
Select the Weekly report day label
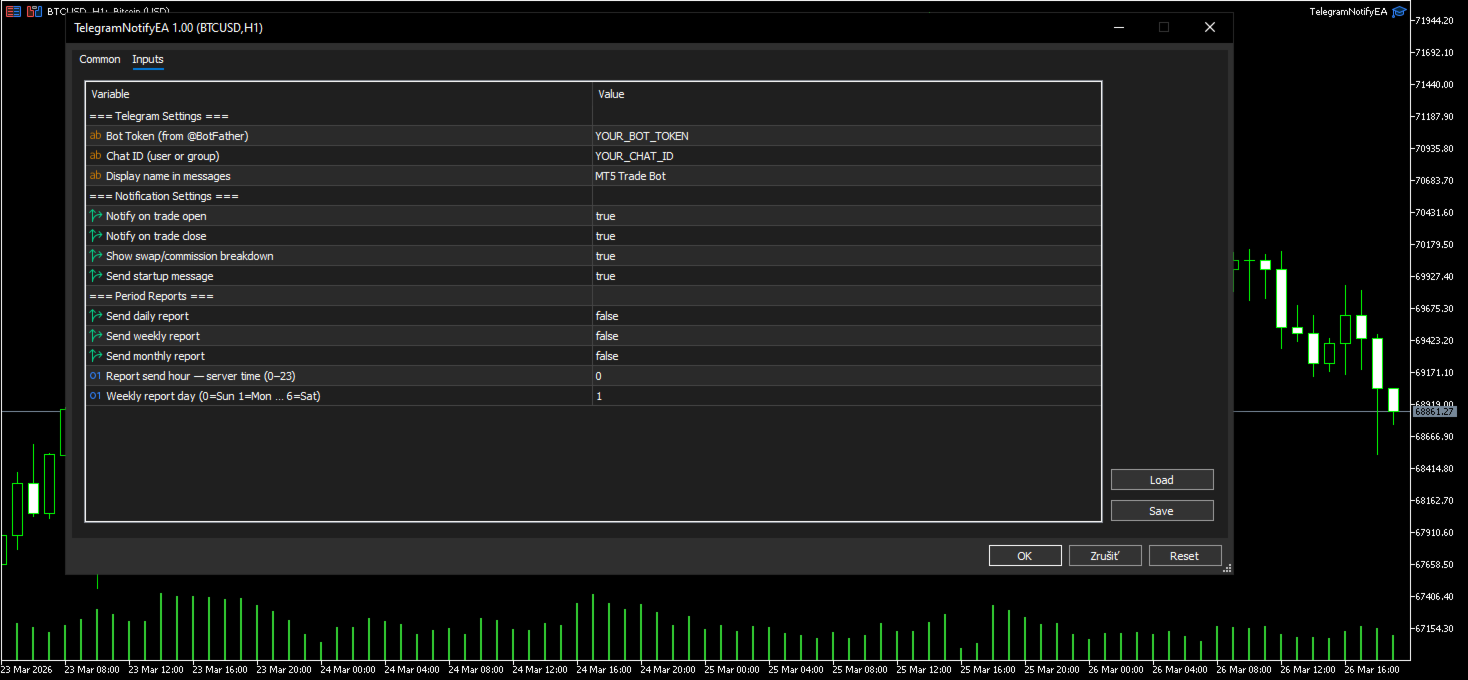tap(213, 396)
